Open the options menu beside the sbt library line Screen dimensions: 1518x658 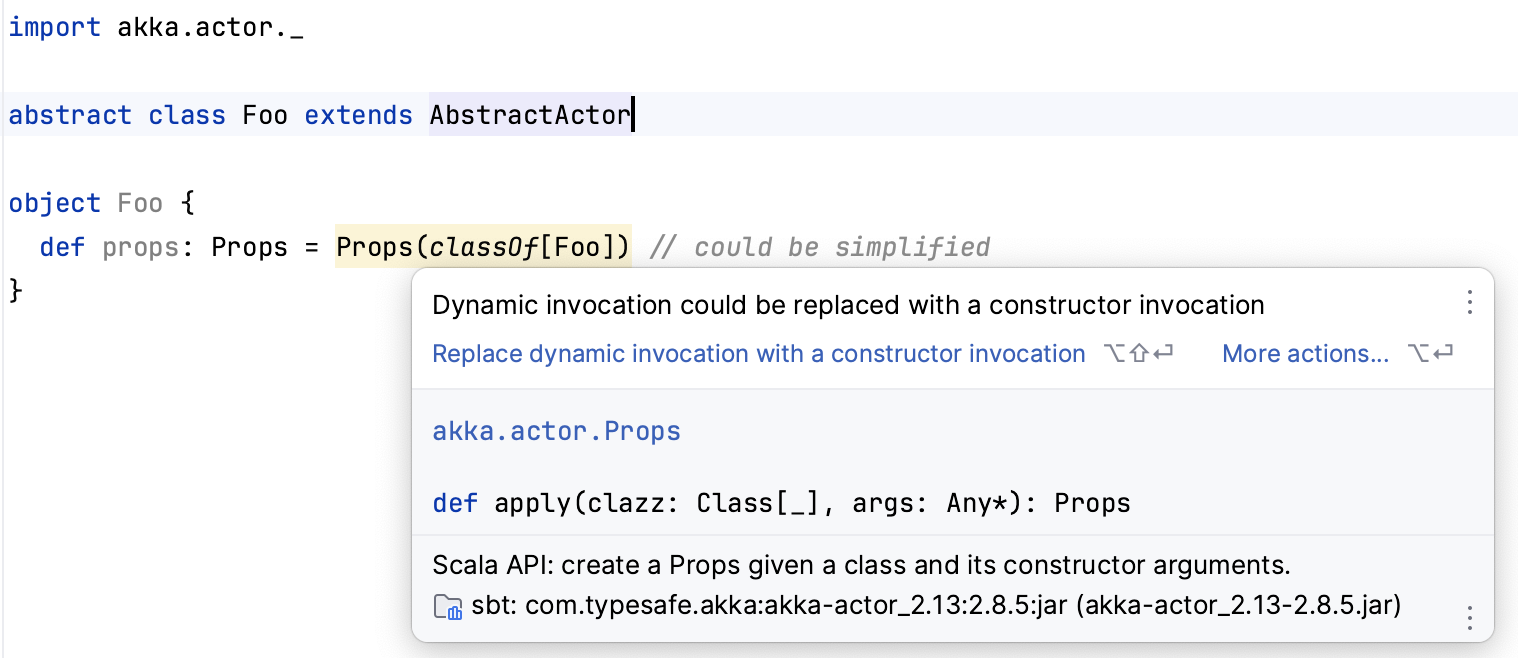click(1469, 617)
